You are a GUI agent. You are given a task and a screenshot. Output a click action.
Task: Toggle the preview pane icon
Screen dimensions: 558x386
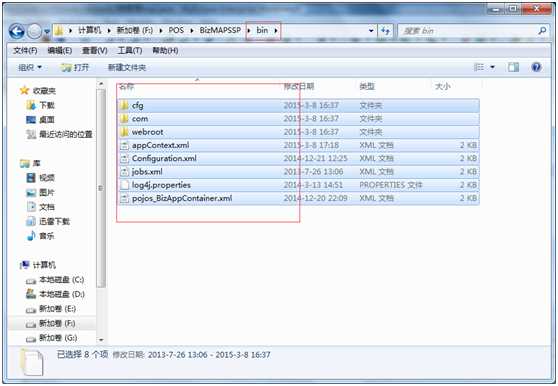click(513, 67)
